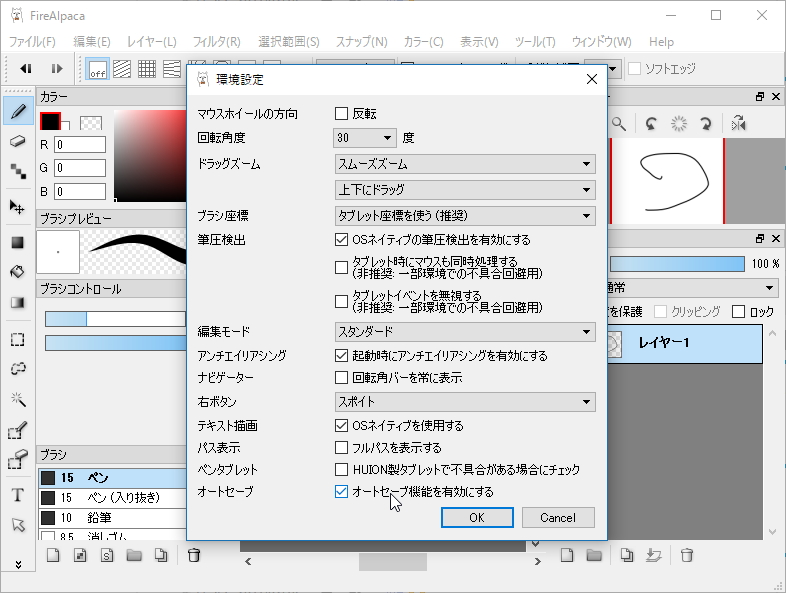Enable the parallel lines snap icon

pos(122,69)
